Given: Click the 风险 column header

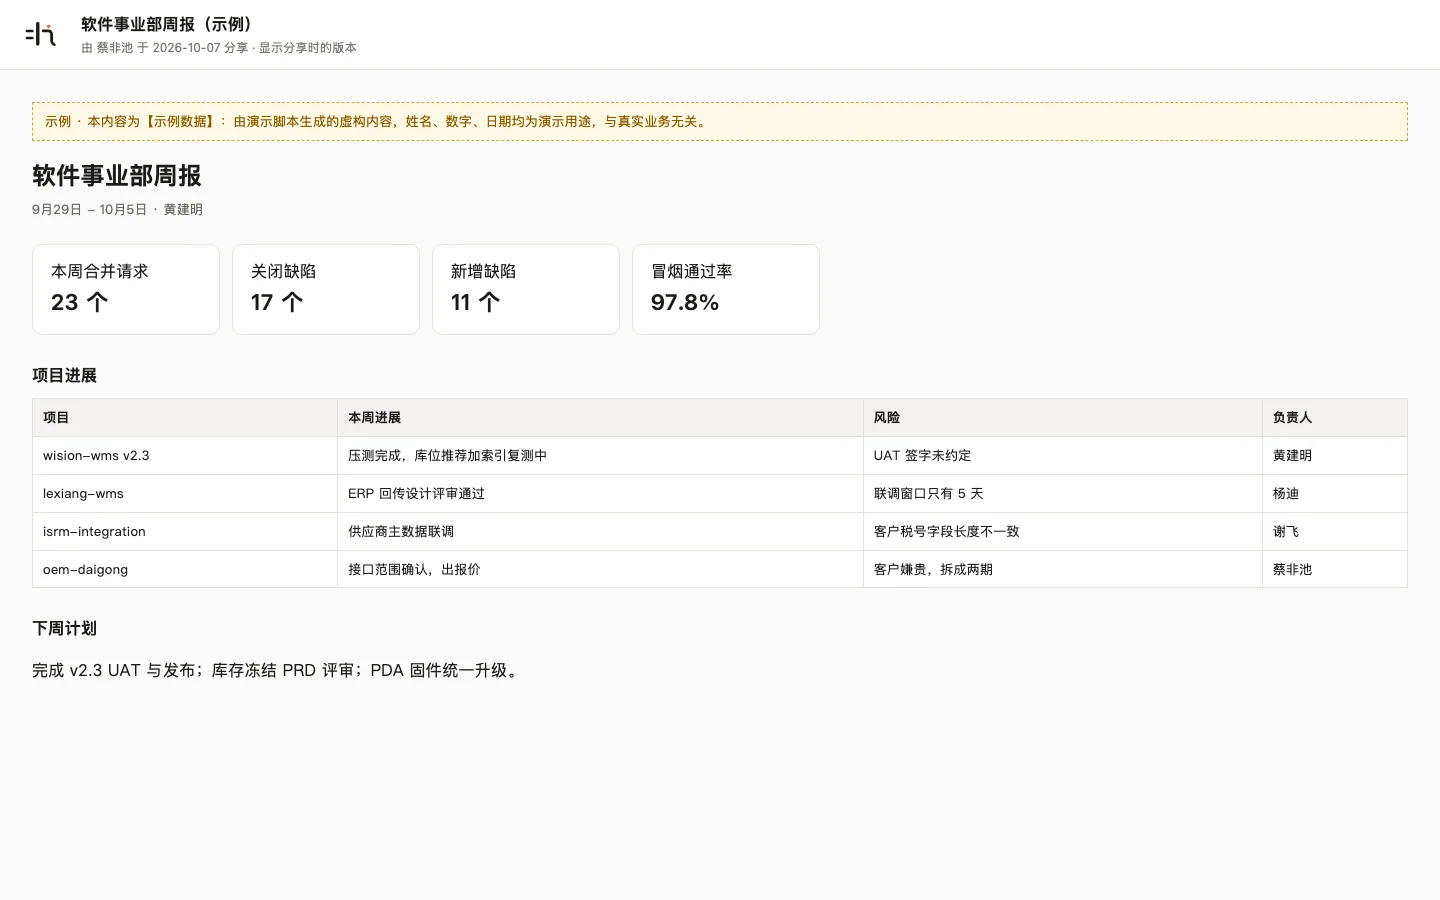Looking at the screenshot, I should coord(1063,418).
